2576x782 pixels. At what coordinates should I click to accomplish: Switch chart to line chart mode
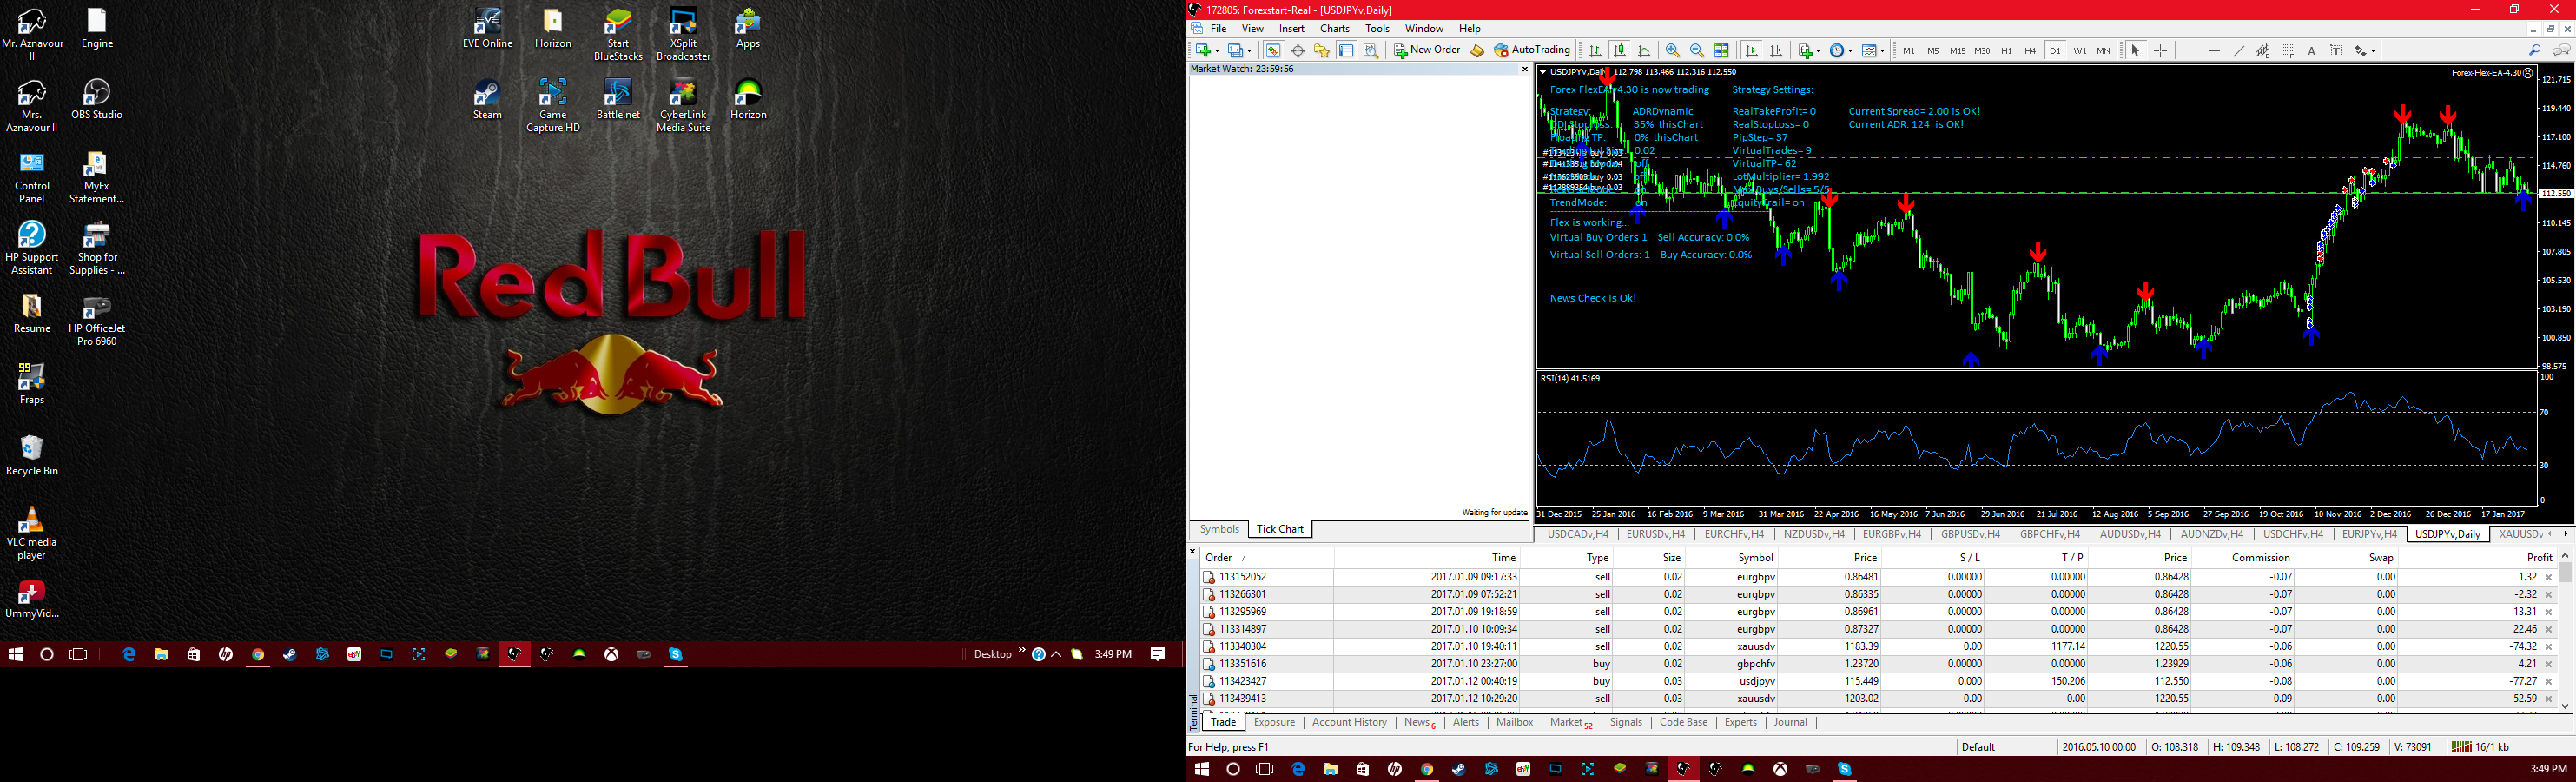[1644, 50]
